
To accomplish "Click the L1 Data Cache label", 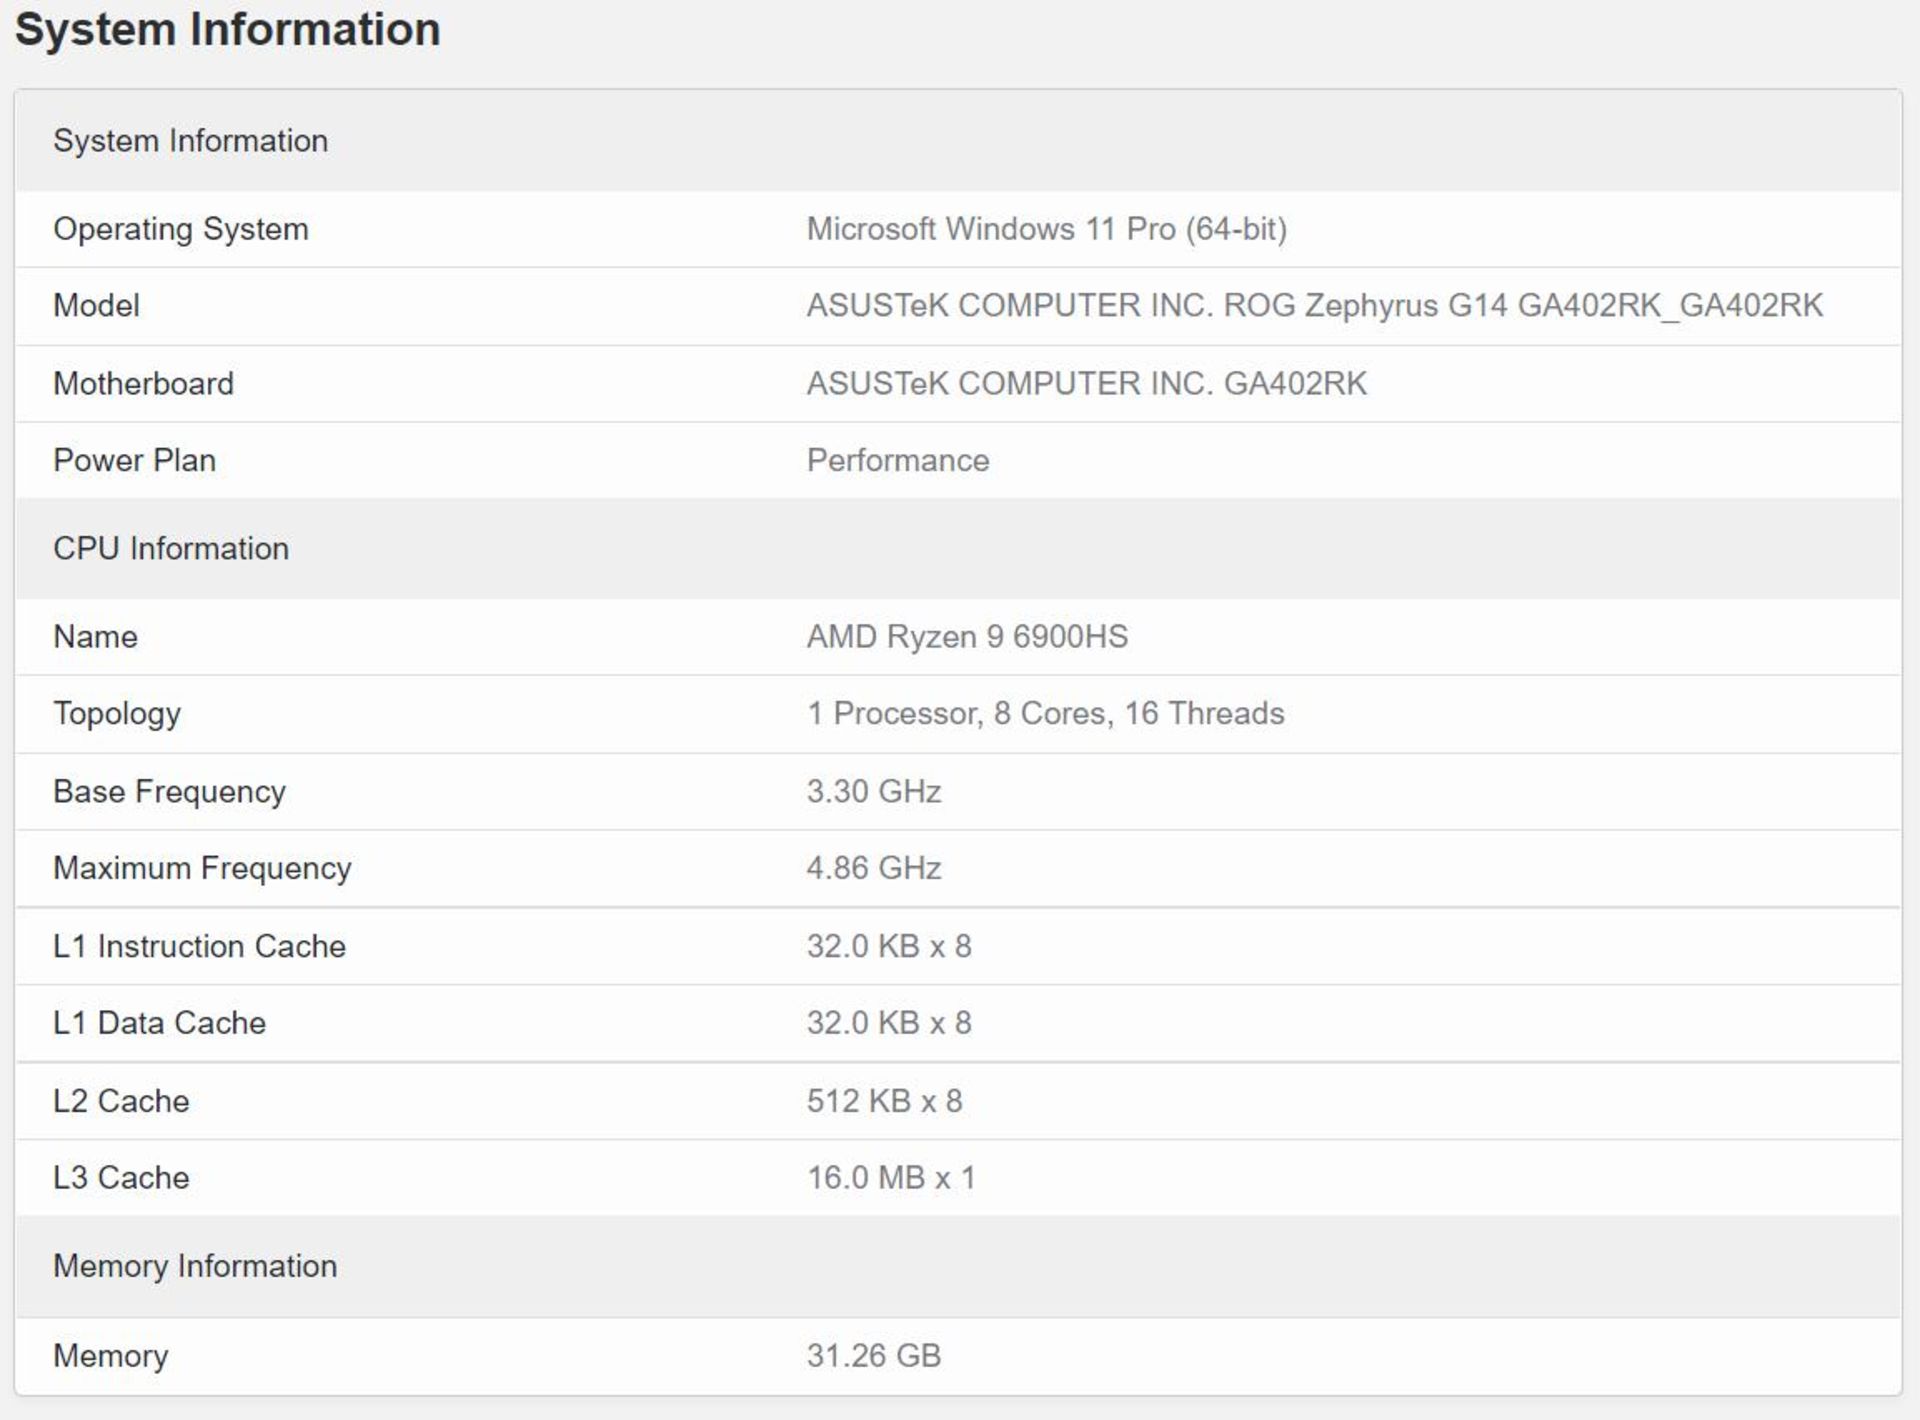I will (x=159, y=1023).
